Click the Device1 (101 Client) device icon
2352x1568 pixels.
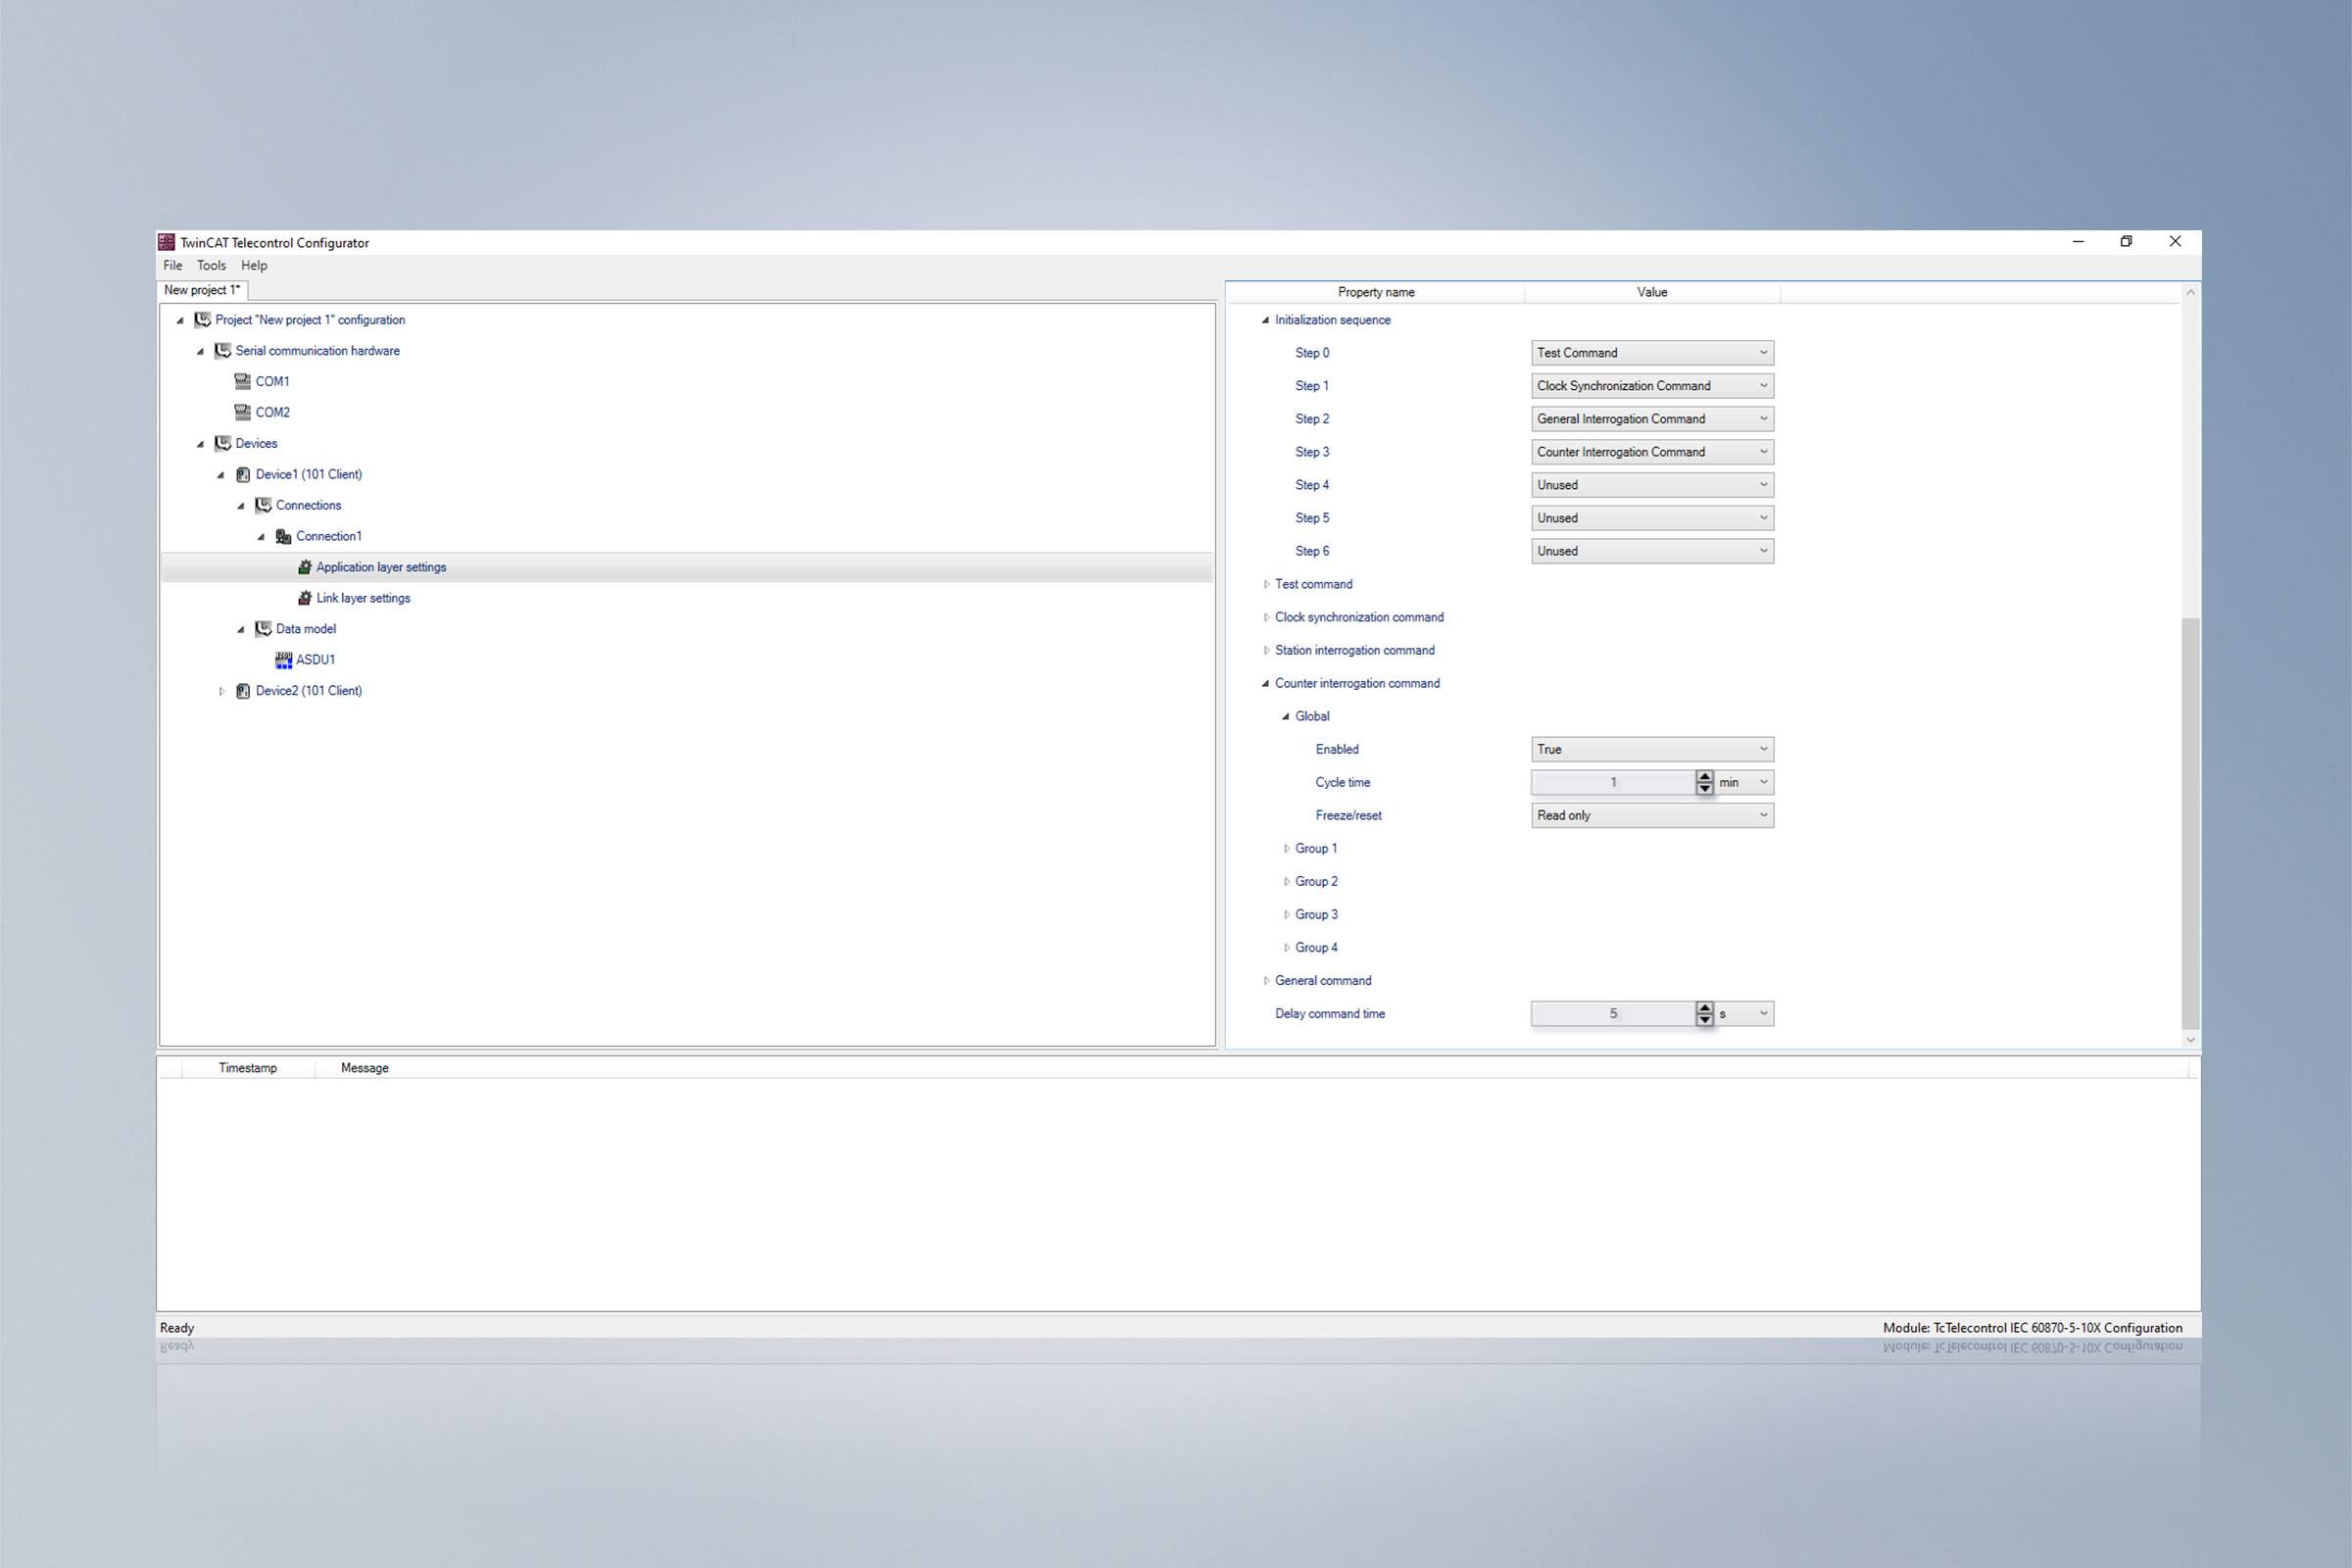[x=242, y=474]
